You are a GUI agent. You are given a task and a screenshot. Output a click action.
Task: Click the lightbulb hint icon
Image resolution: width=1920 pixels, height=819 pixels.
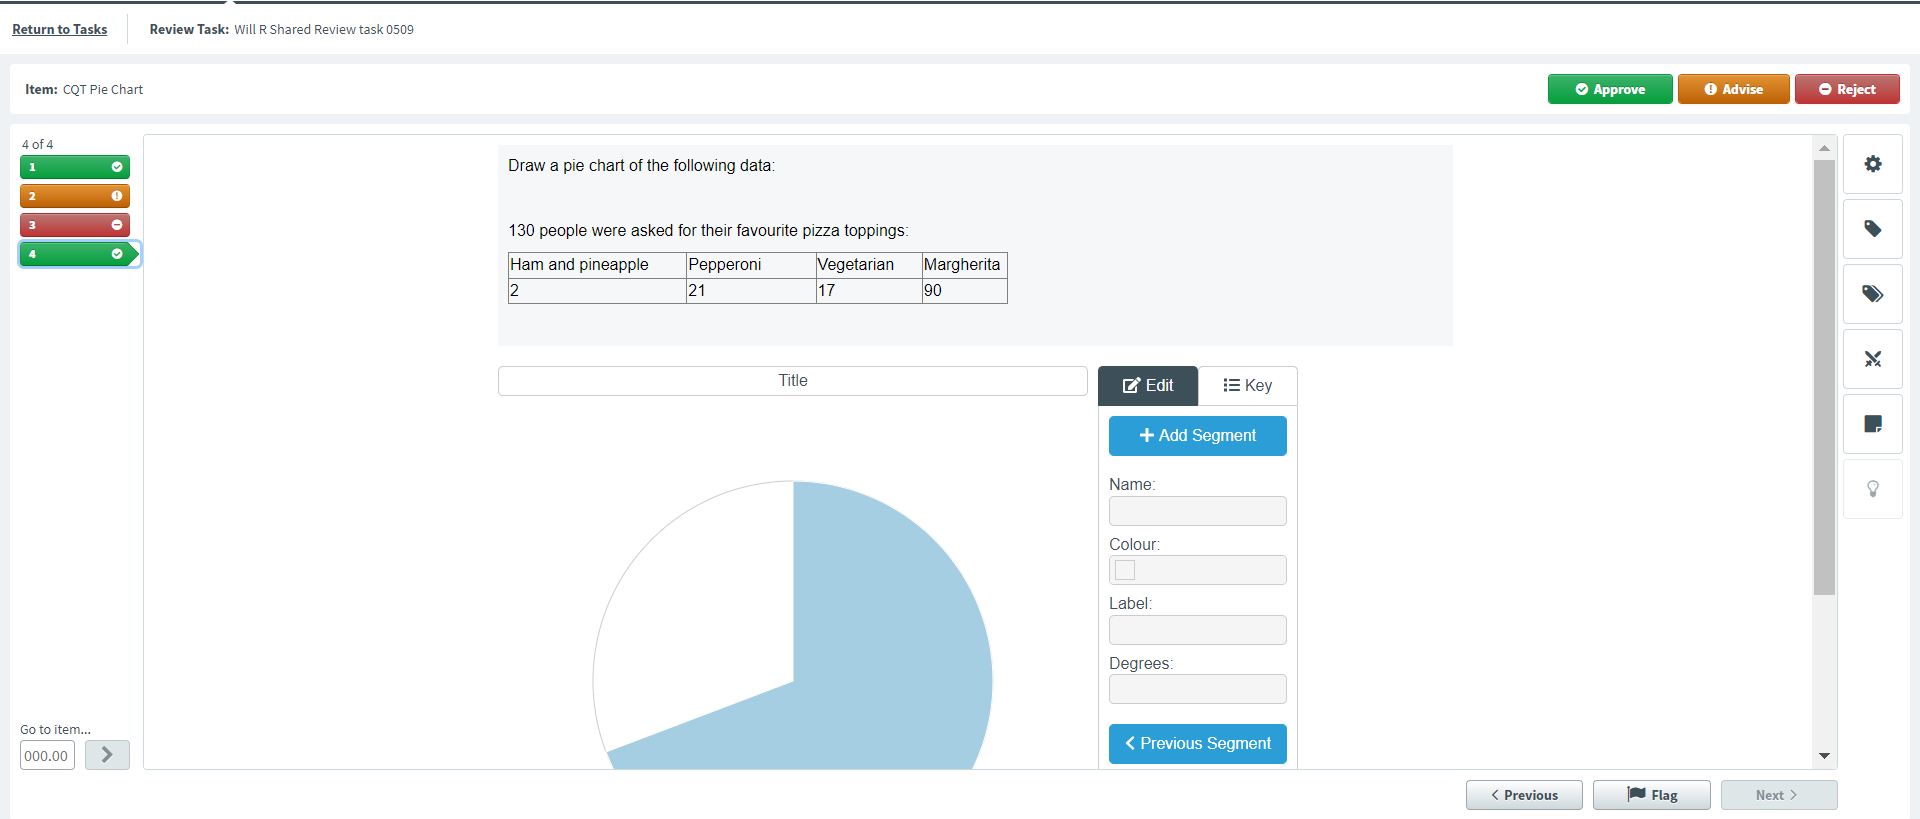[1873, 489]
